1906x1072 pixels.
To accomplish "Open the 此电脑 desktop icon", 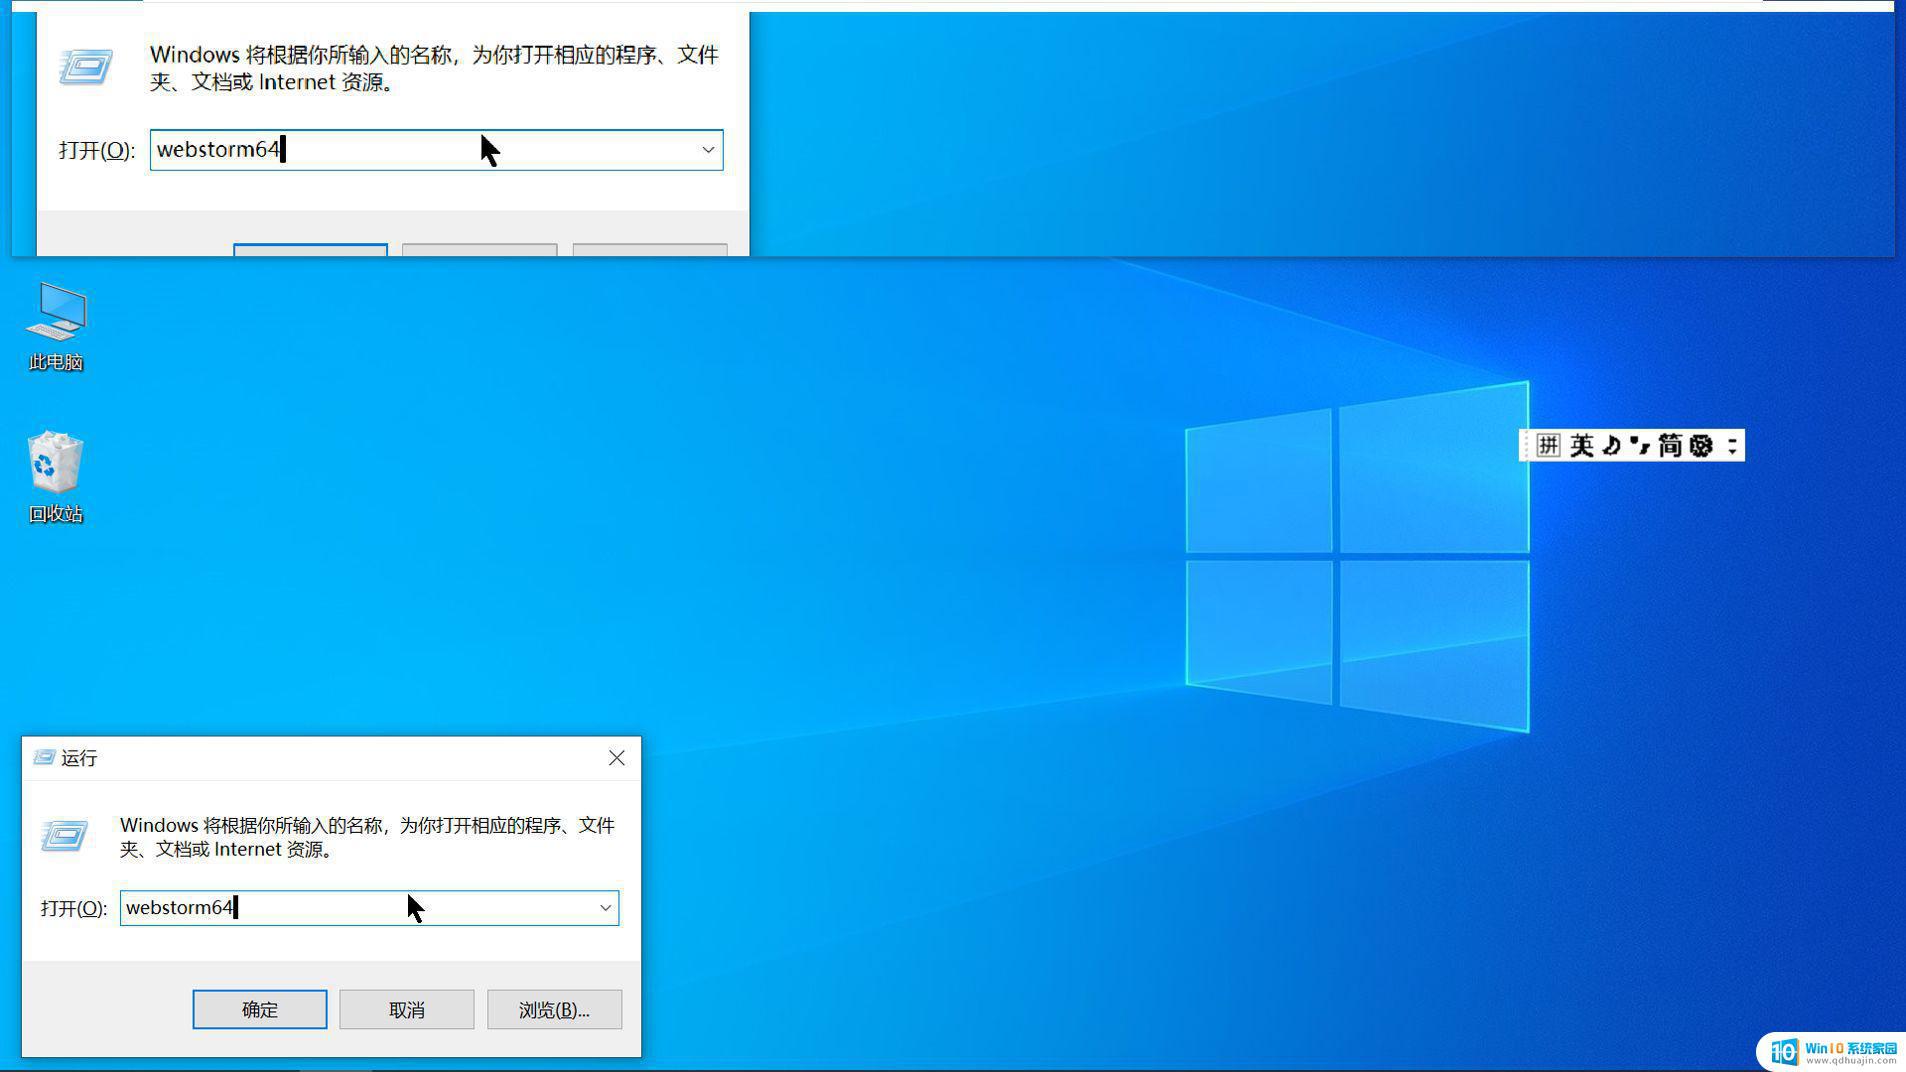I will pyautogui.click(x=56, y=326).
